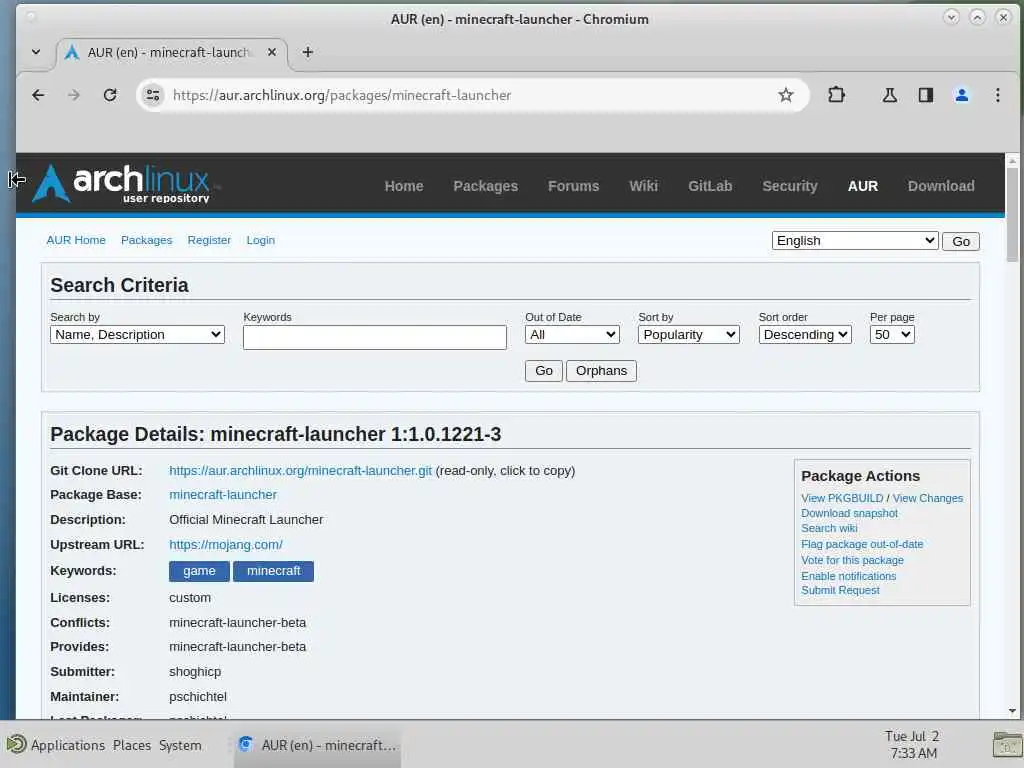Image resolution: width=1024 pixels, height=768 pixels.
Task: Click Enable notifications link
Action: (x=848, y=576)
